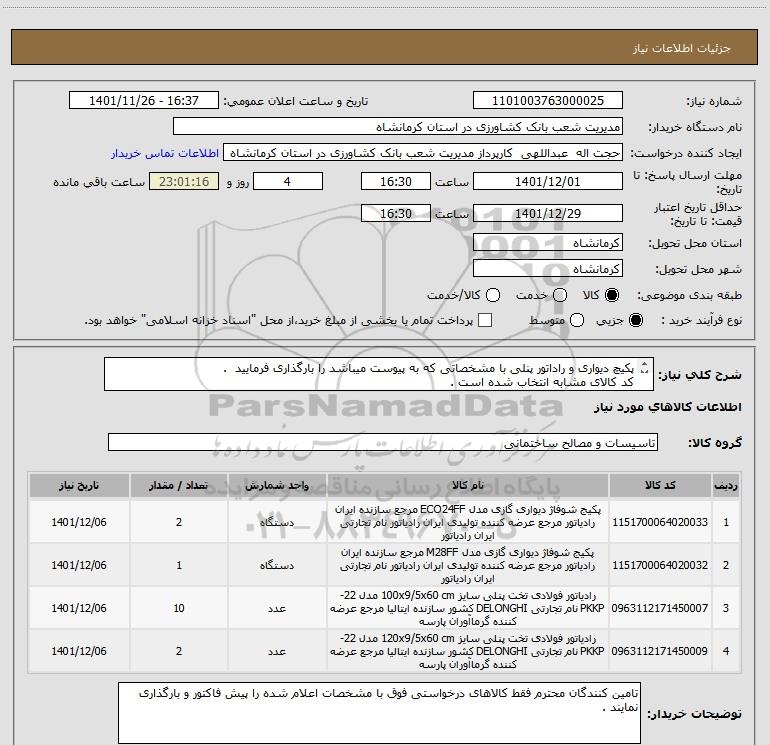The image size is (770, 745).
Task: Click the 100x9/5x60 cm radiator item name
Action: (468, 608)
